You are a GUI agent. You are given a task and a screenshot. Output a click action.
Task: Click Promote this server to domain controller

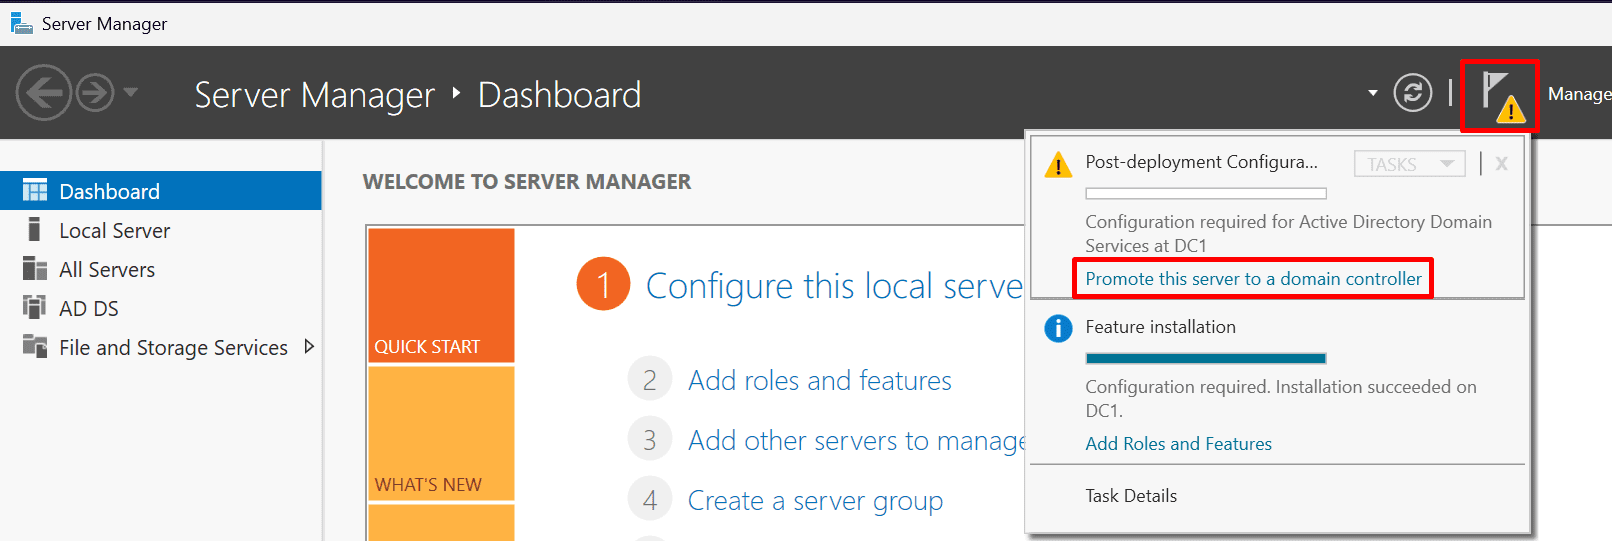coord(1253,279)
